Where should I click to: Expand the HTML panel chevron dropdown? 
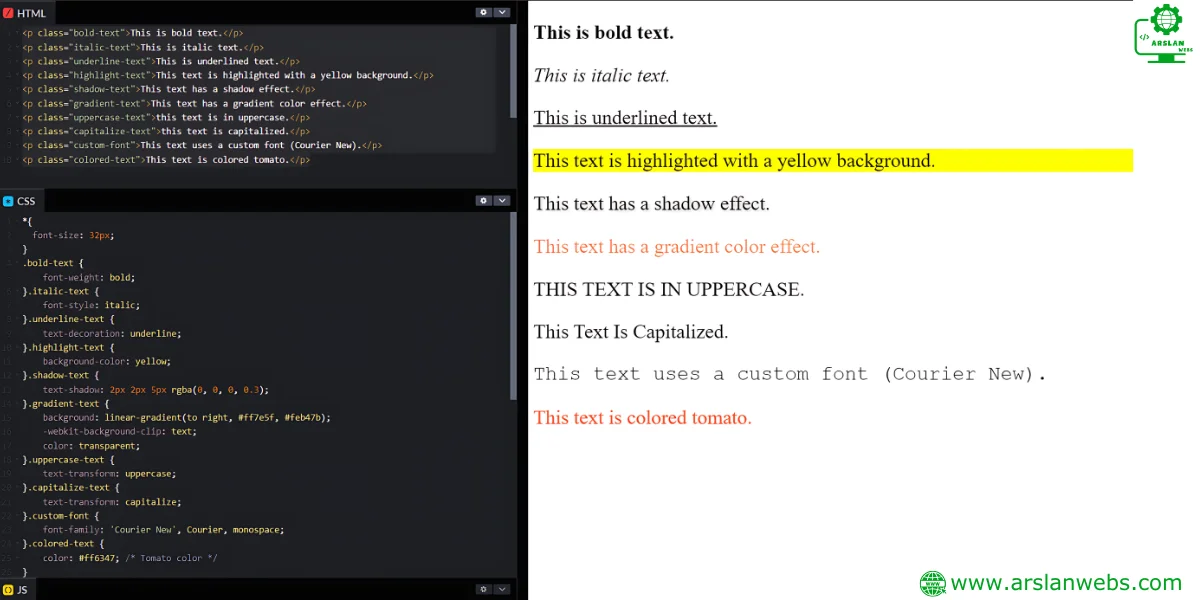click(x=502, y=12)
